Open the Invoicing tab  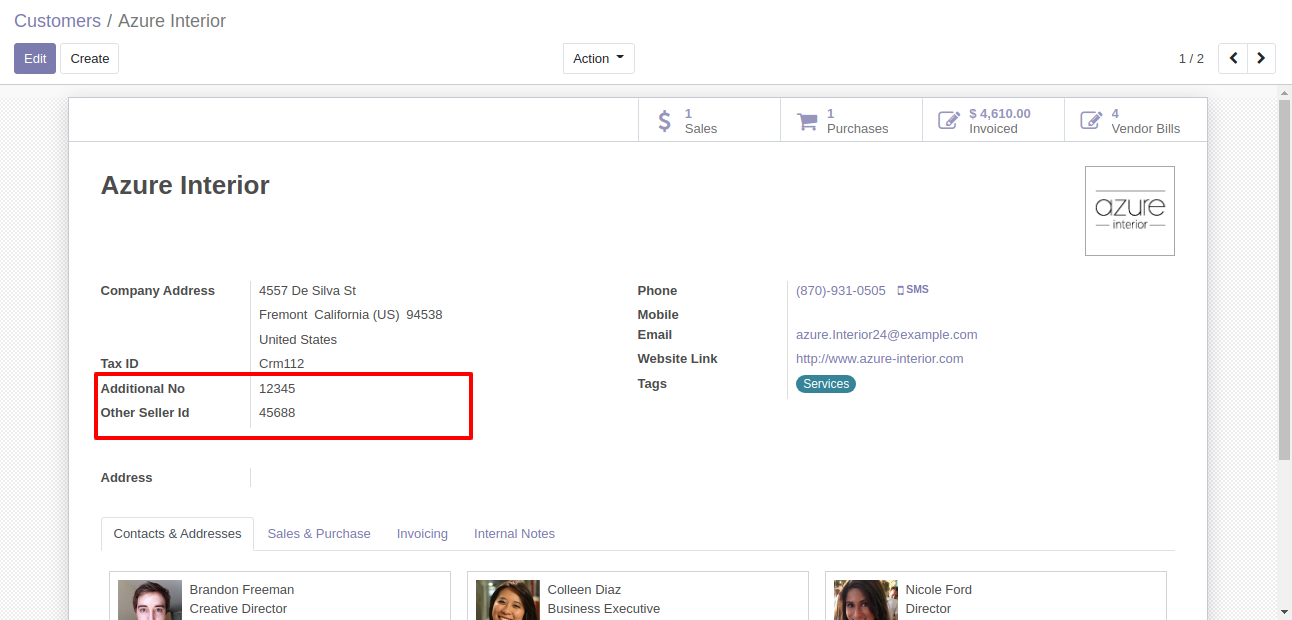422,534
